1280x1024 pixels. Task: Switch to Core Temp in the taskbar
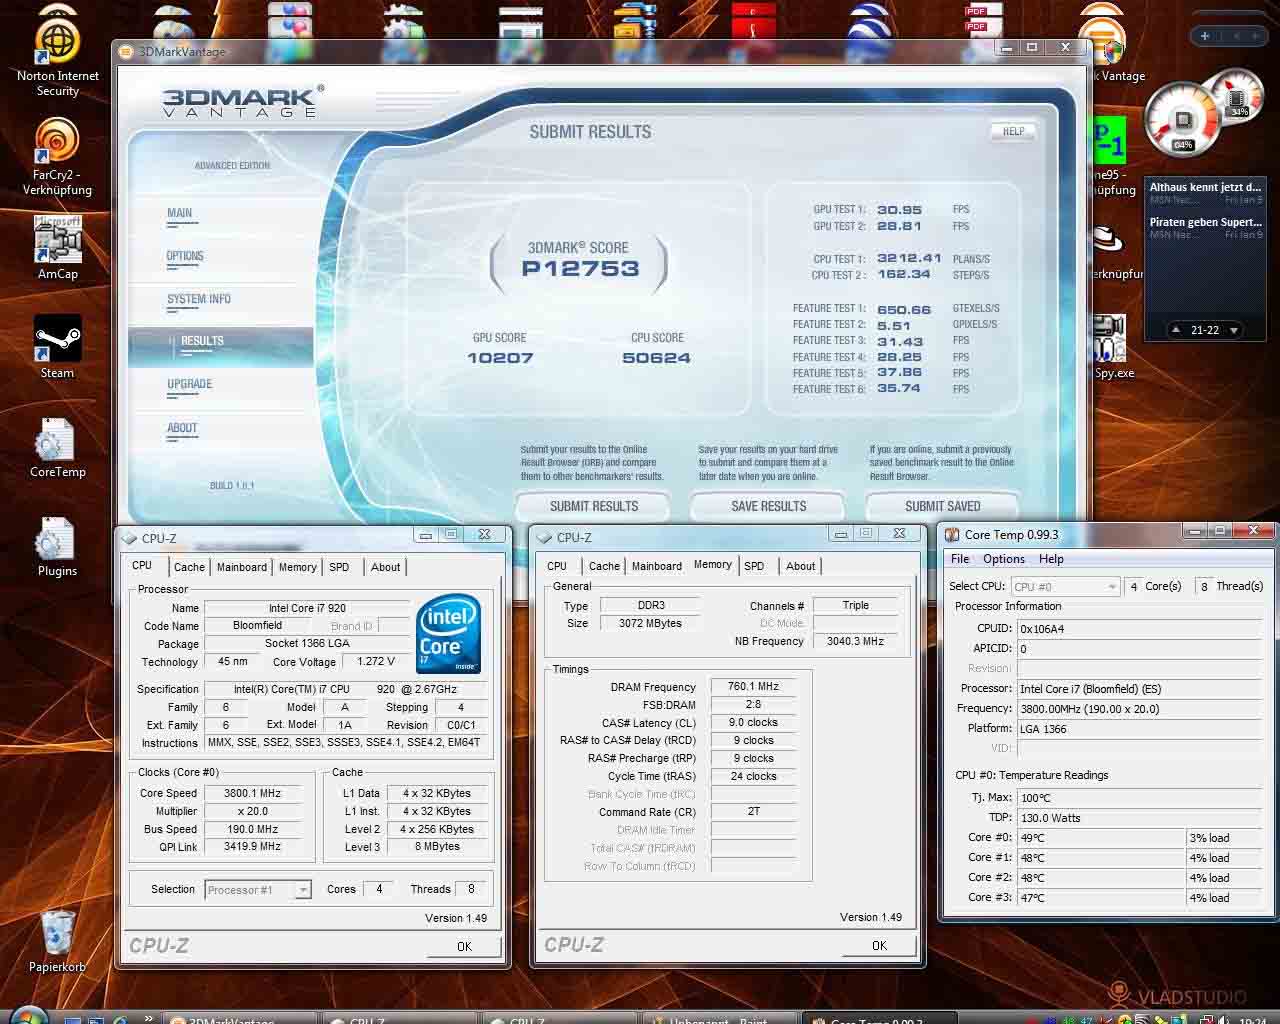pyautogui.click(x=880, y=1018)
